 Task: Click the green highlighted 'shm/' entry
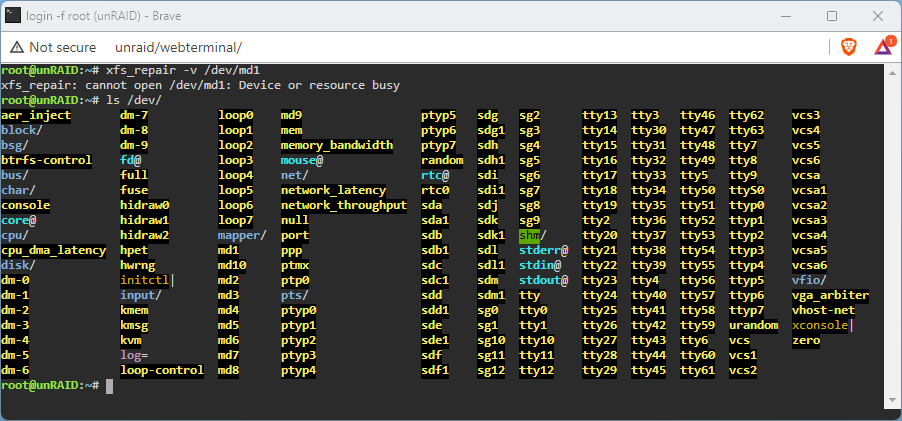(x=533, y=235)
